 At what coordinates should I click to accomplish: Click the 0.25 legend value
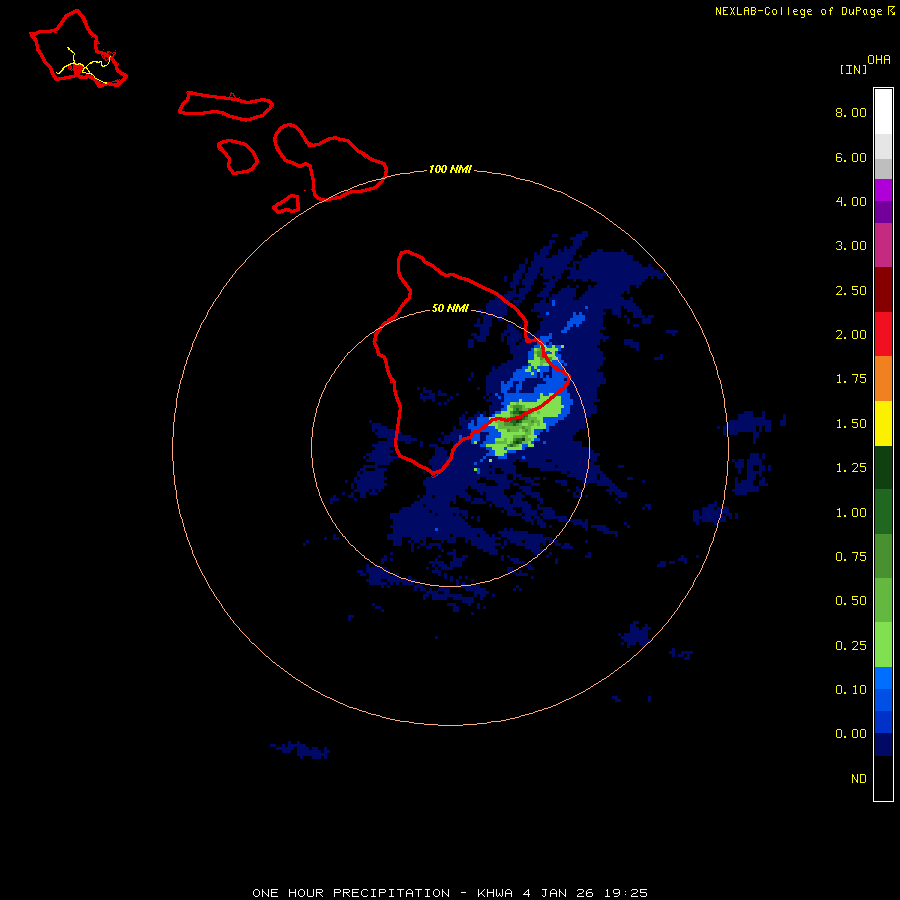851,646
